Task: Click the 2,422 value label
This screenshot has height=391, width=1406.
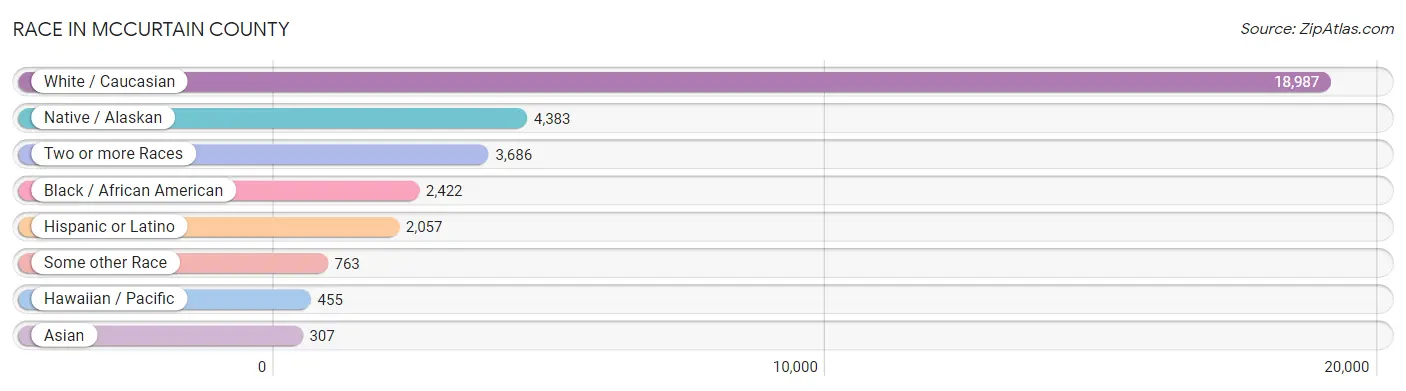Action: (x=444, y=190)
